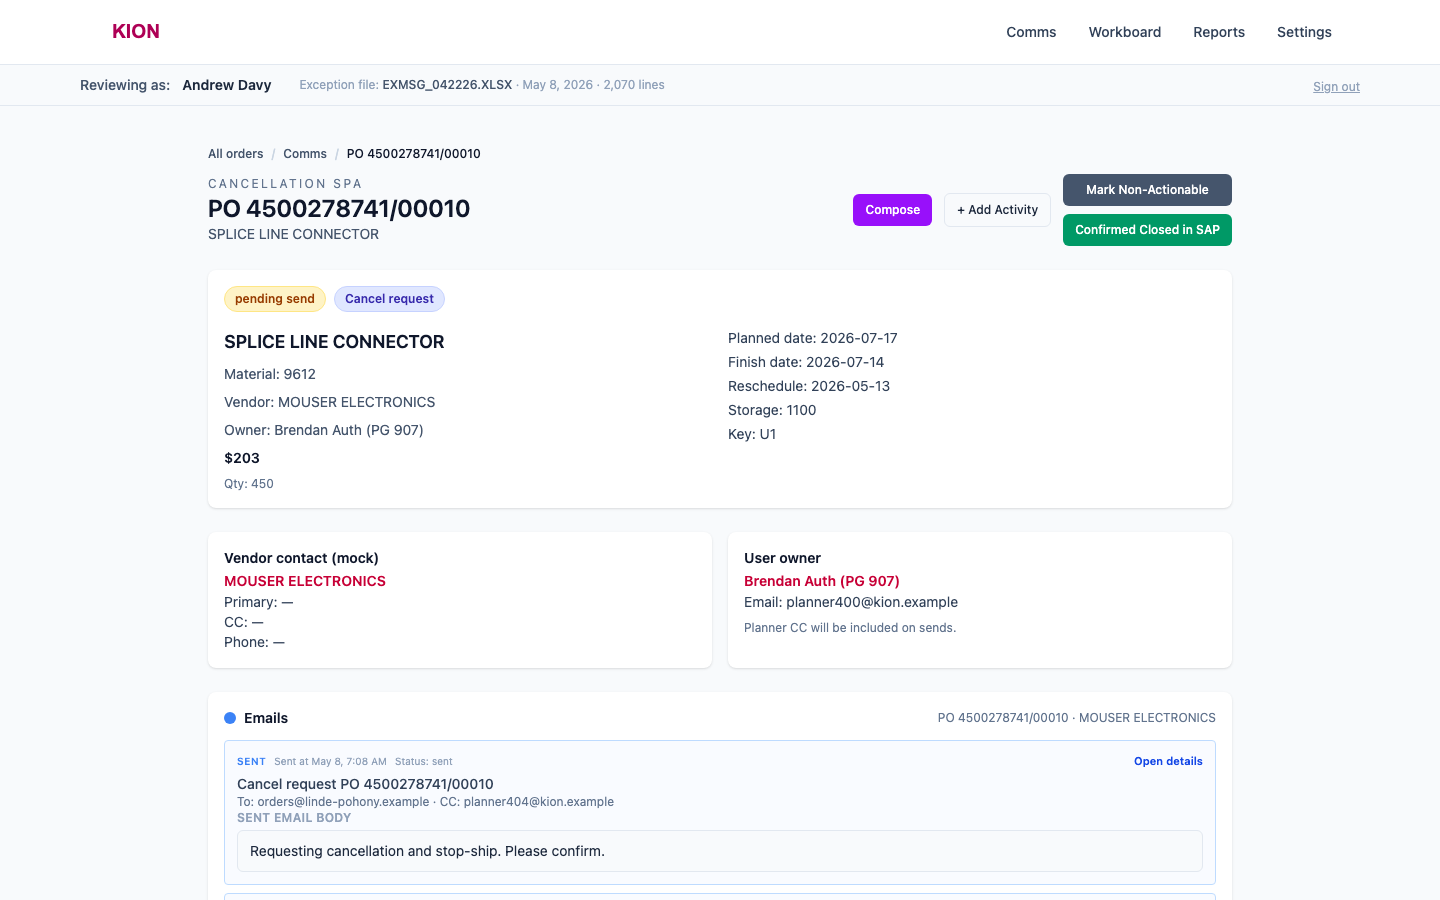Click the email To/CC recipients line

pos(425,802)
